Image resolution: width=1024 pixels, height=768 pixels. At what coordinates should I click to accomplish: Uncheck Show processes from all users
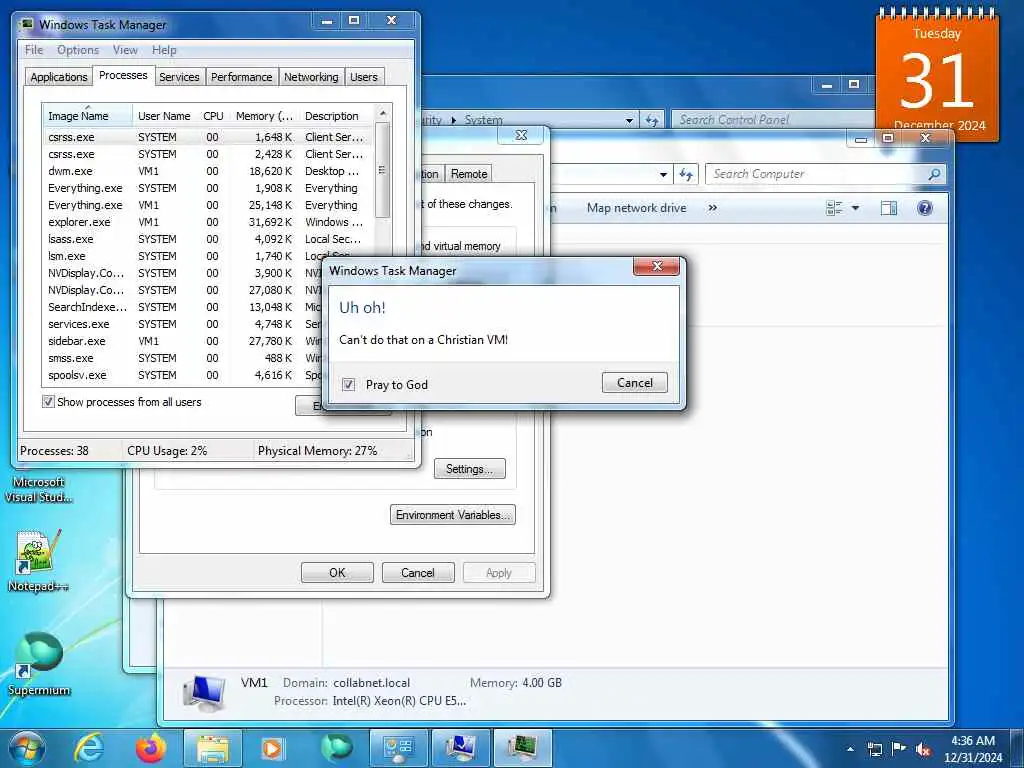point(48,402)
